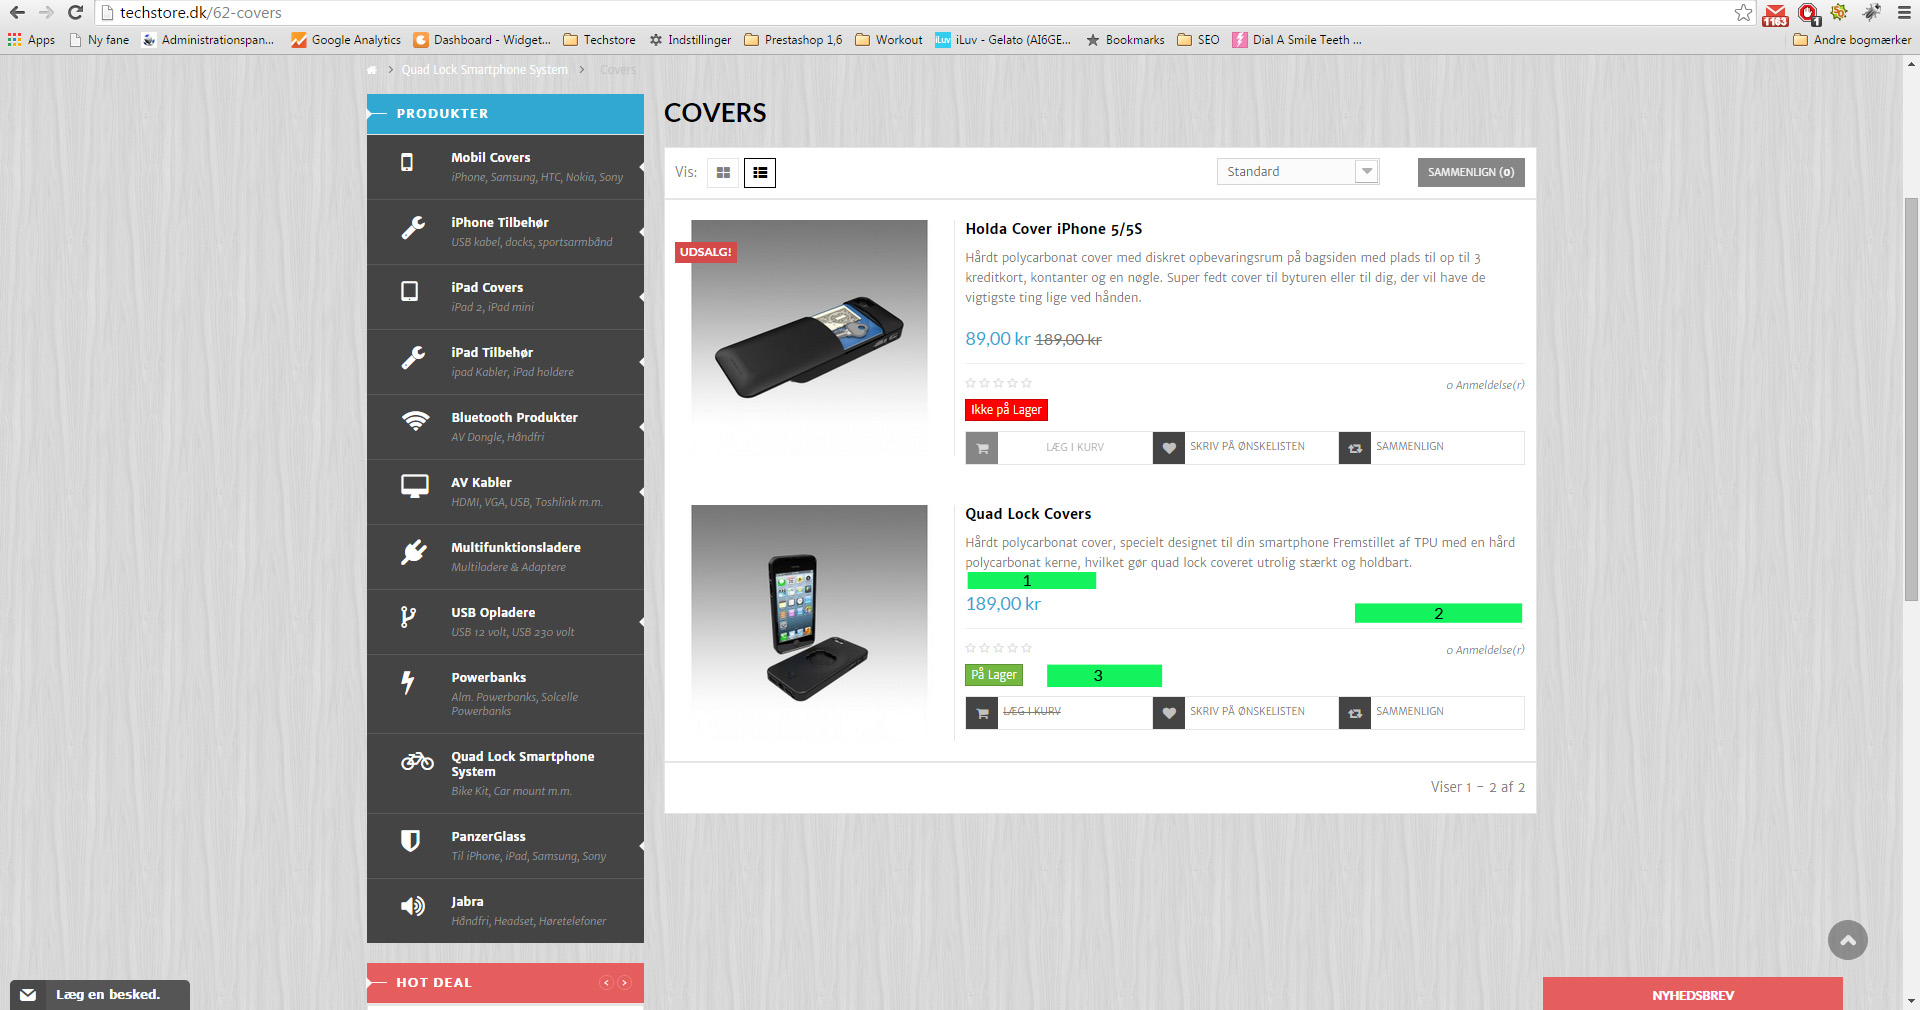Show next hot deal with right arrow
Screen dimensions: 1920x1010
(624, 983)
